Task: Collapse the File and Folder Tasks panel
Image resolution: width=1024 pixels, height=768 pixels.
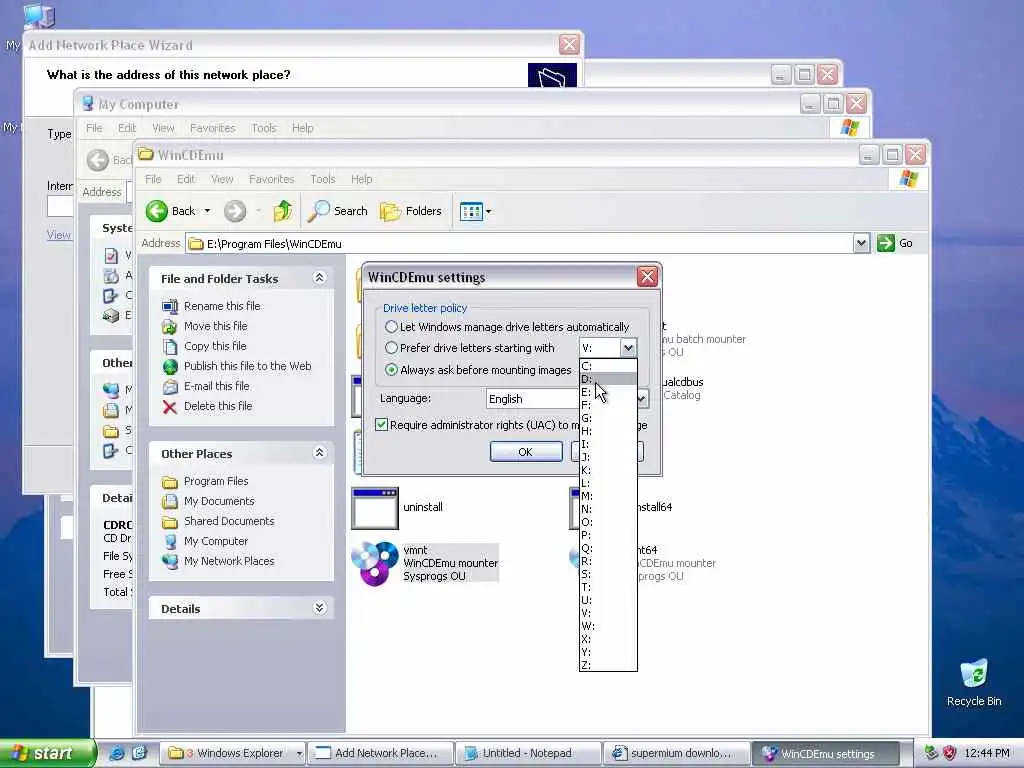Action: [x=319, y=278]
